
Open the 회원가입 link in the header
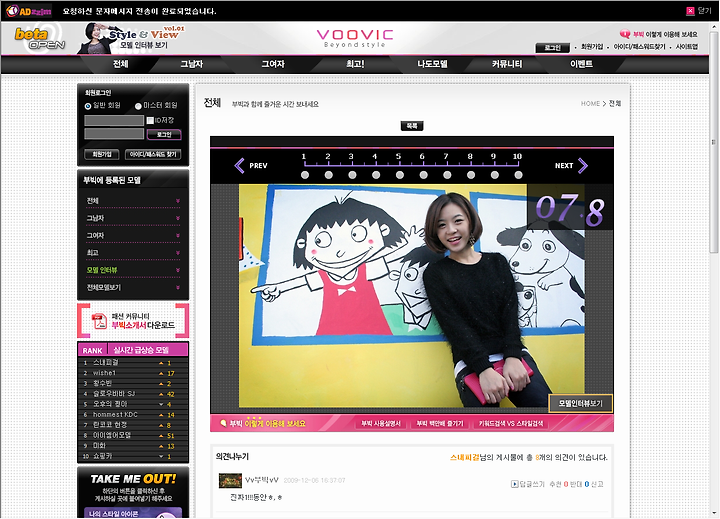coord(592,47)
